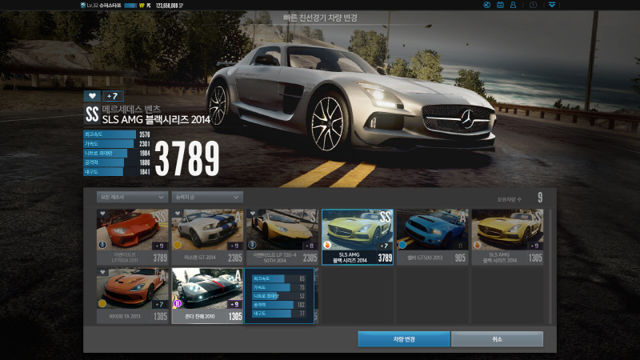
Task: Click the flame badge on selected SLS AMG card
Action: 327,244
